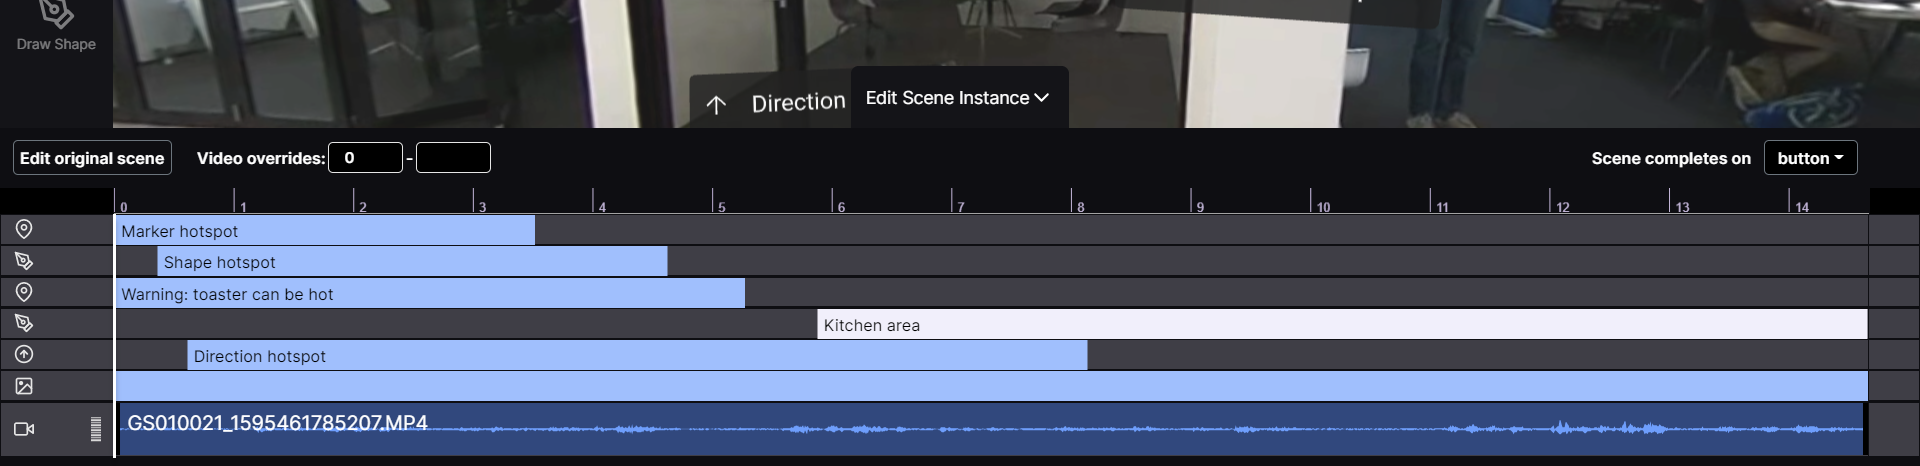Click the toaster warning row pin icon
Image resolution: width=1920 pixels, height=466 pixels.
[x=24, y=292]
